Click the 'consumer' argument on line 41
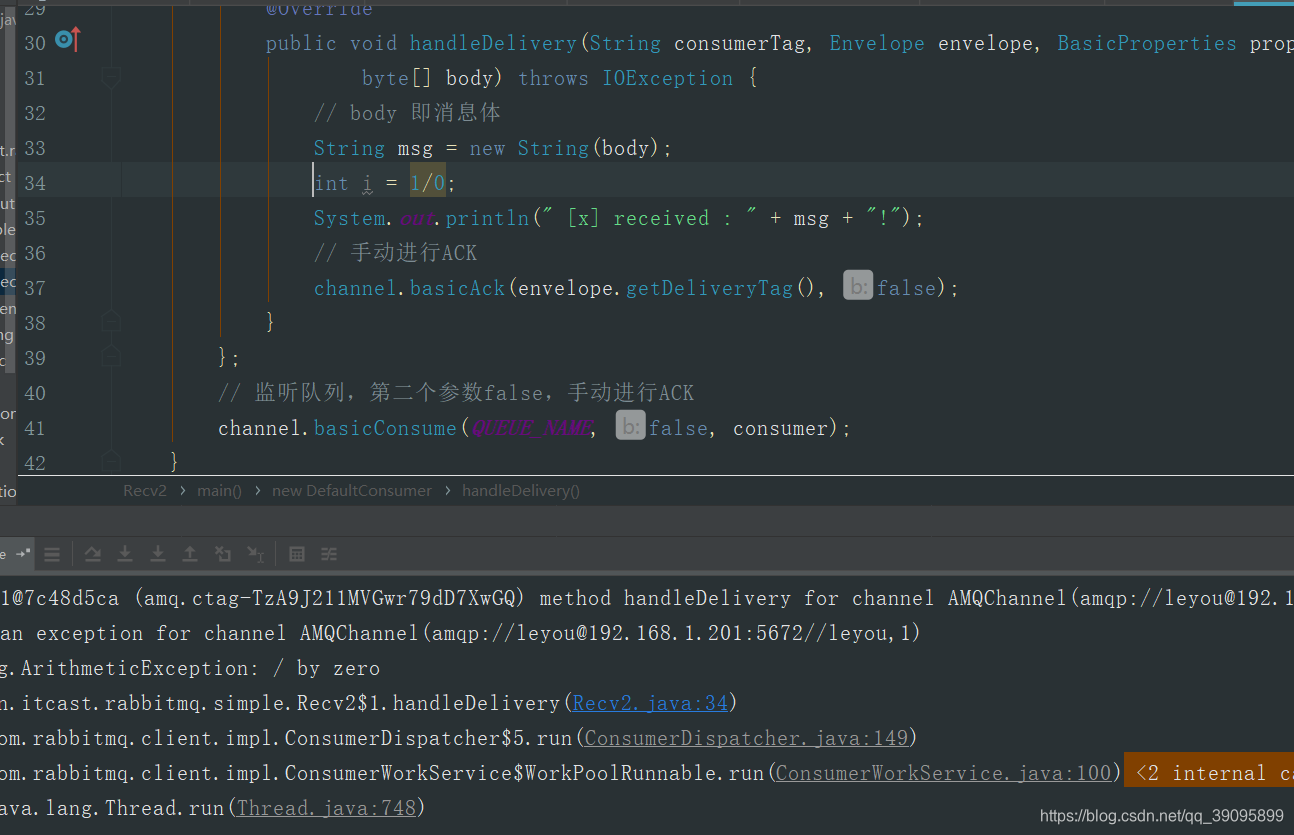Screen dimensions: 1294x835 click(780, 428)
